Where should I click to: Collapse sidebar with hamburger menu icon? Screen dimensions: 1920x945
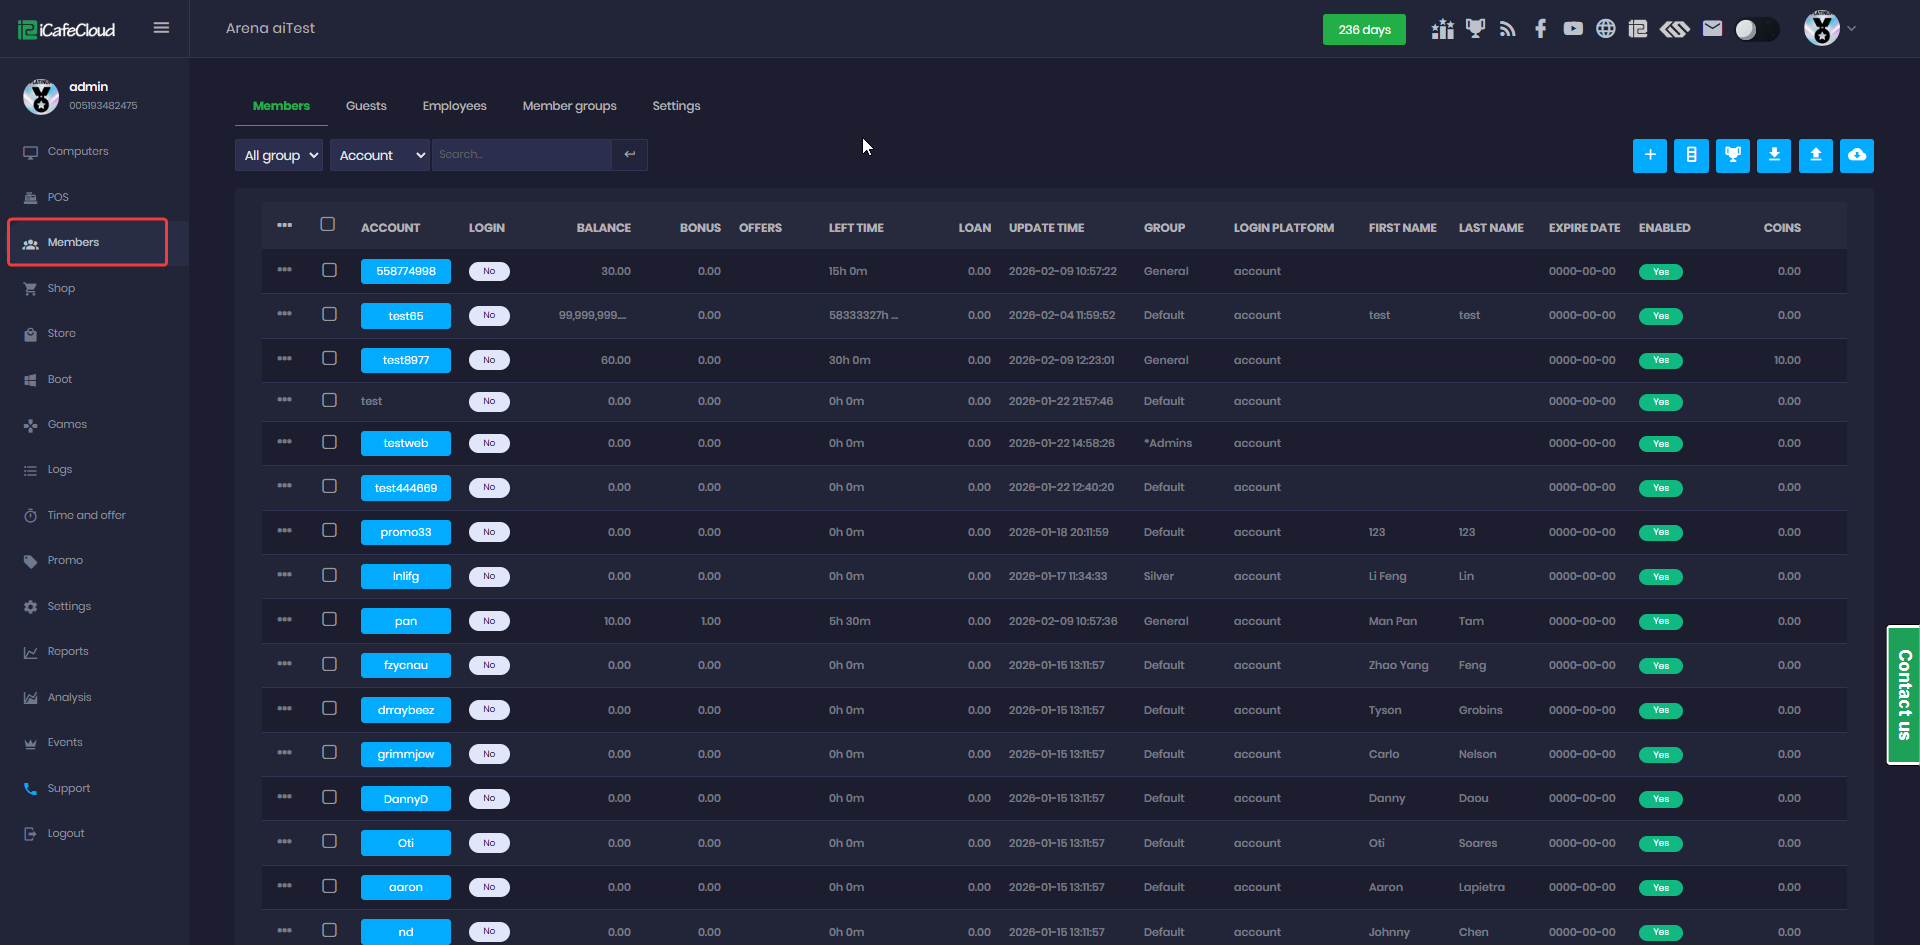pos(161,28)
